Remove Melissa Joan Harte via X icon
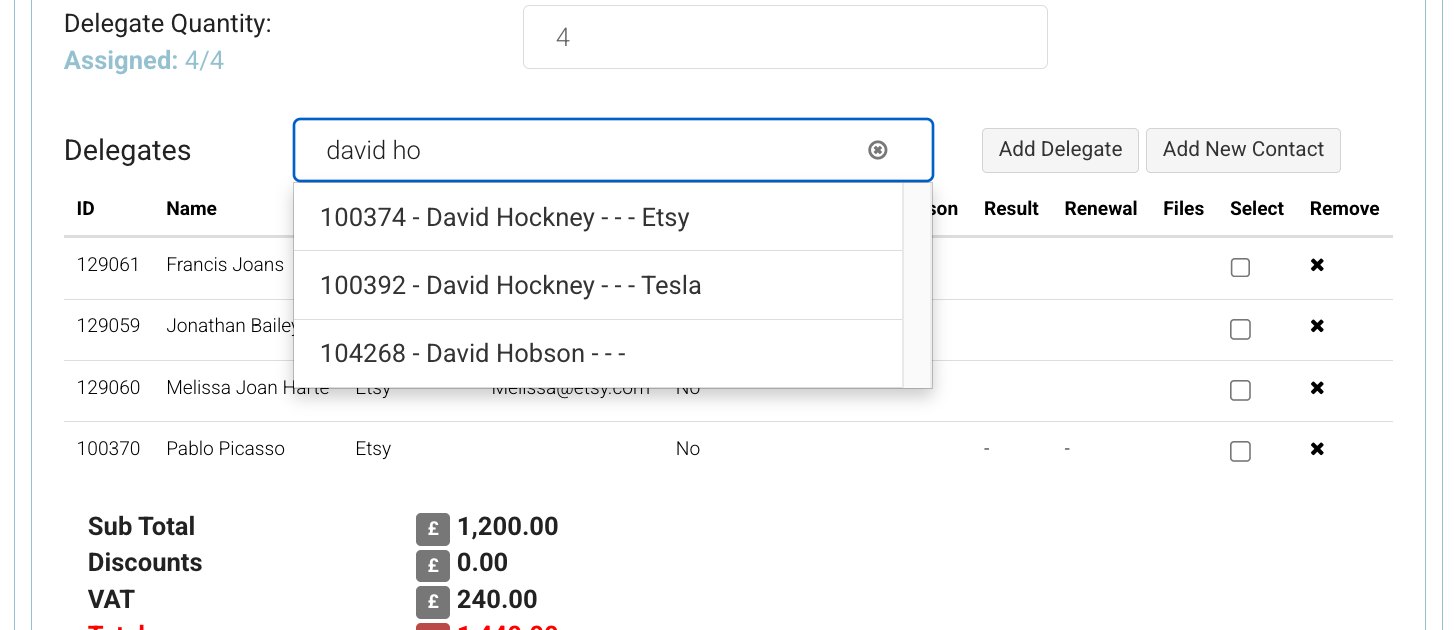This screenshot has width=1454, height=630. pos(1317,389)
